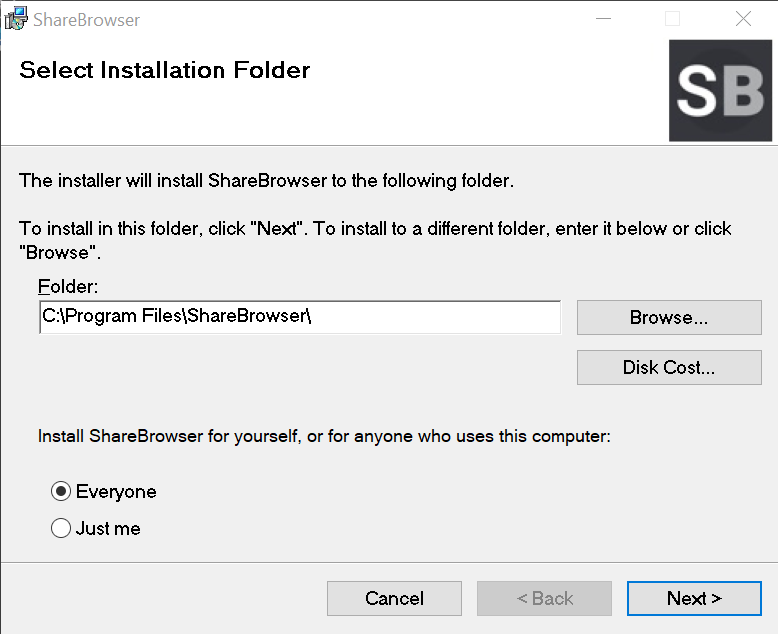The height and width of the screenshot is (634, 778).
Task: Click the SB logo image
Action: coord(720,91)
